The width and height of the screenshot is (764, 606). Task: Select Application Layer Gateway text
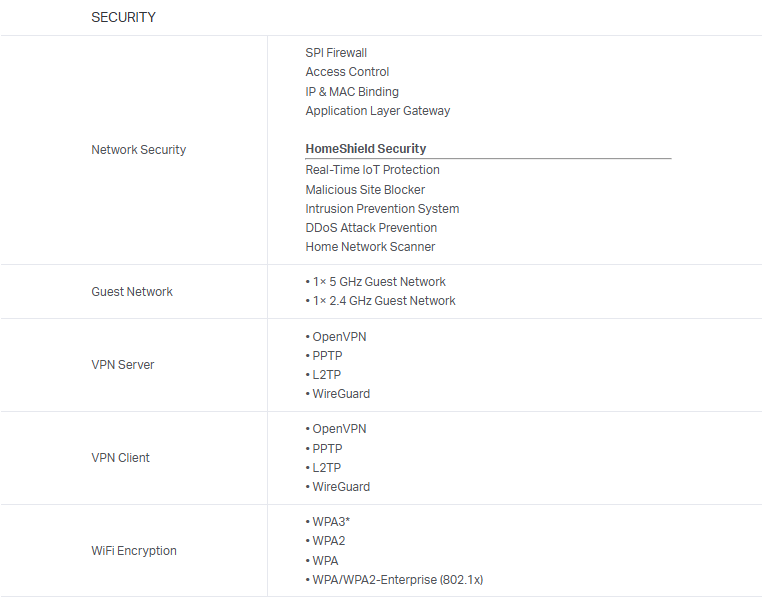click(x=377, y=111)
